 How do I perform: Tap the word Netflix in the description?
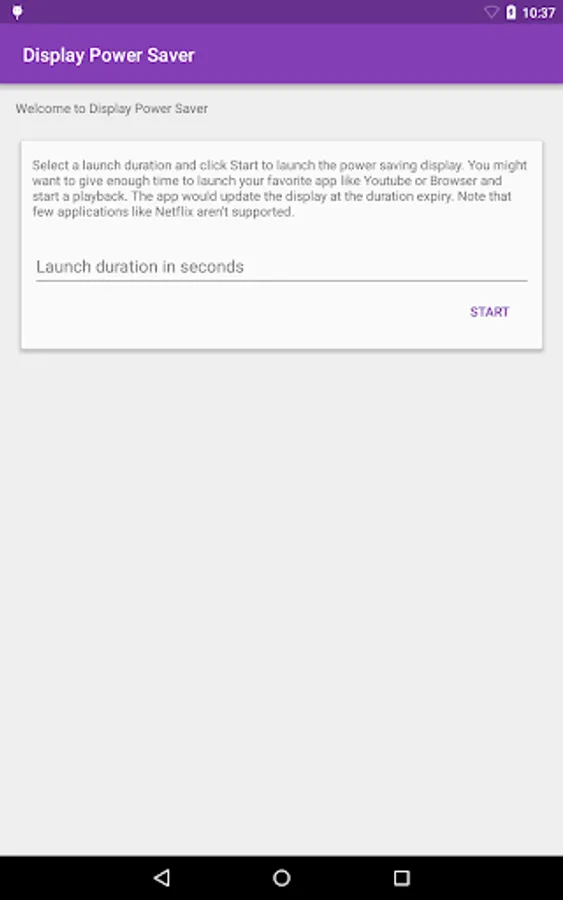[x=174, y=212]
